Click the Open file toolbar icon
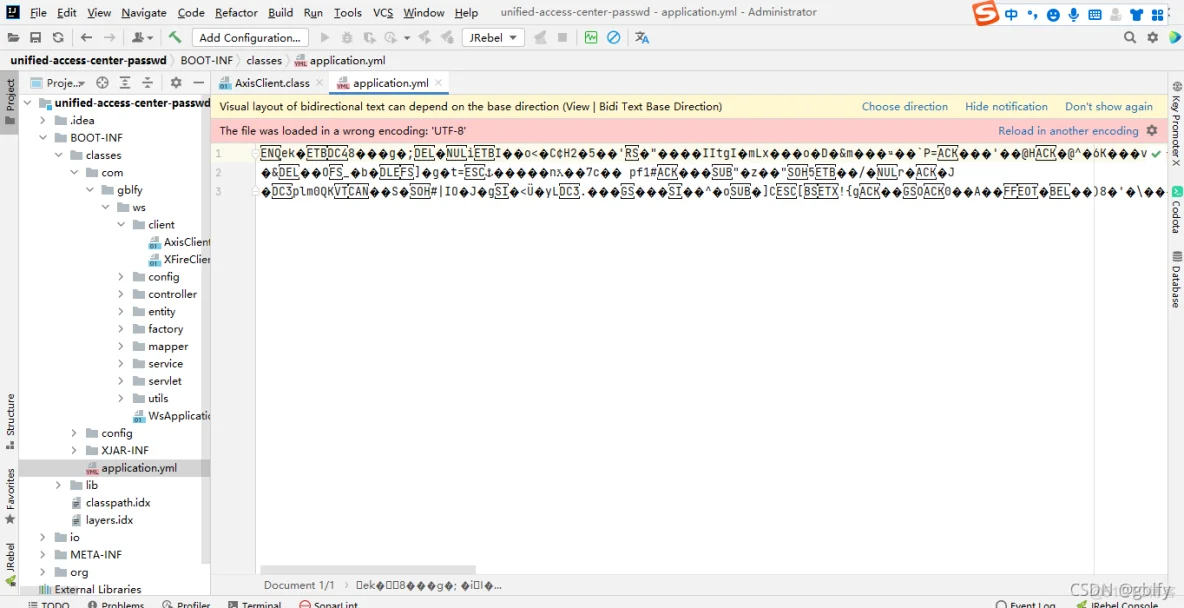Viewport: 1184px width, 608px height. 13,37
